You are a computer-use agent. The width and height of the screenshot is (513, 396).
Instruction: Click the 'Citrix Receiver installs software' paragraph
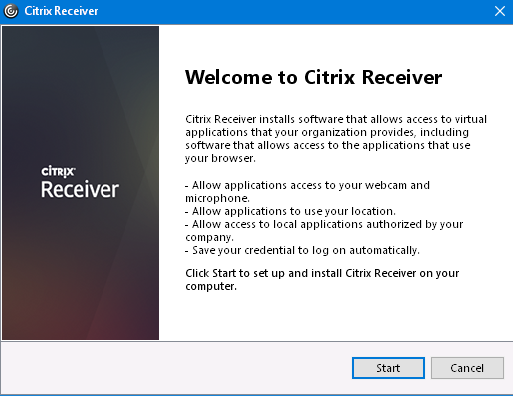336,139
